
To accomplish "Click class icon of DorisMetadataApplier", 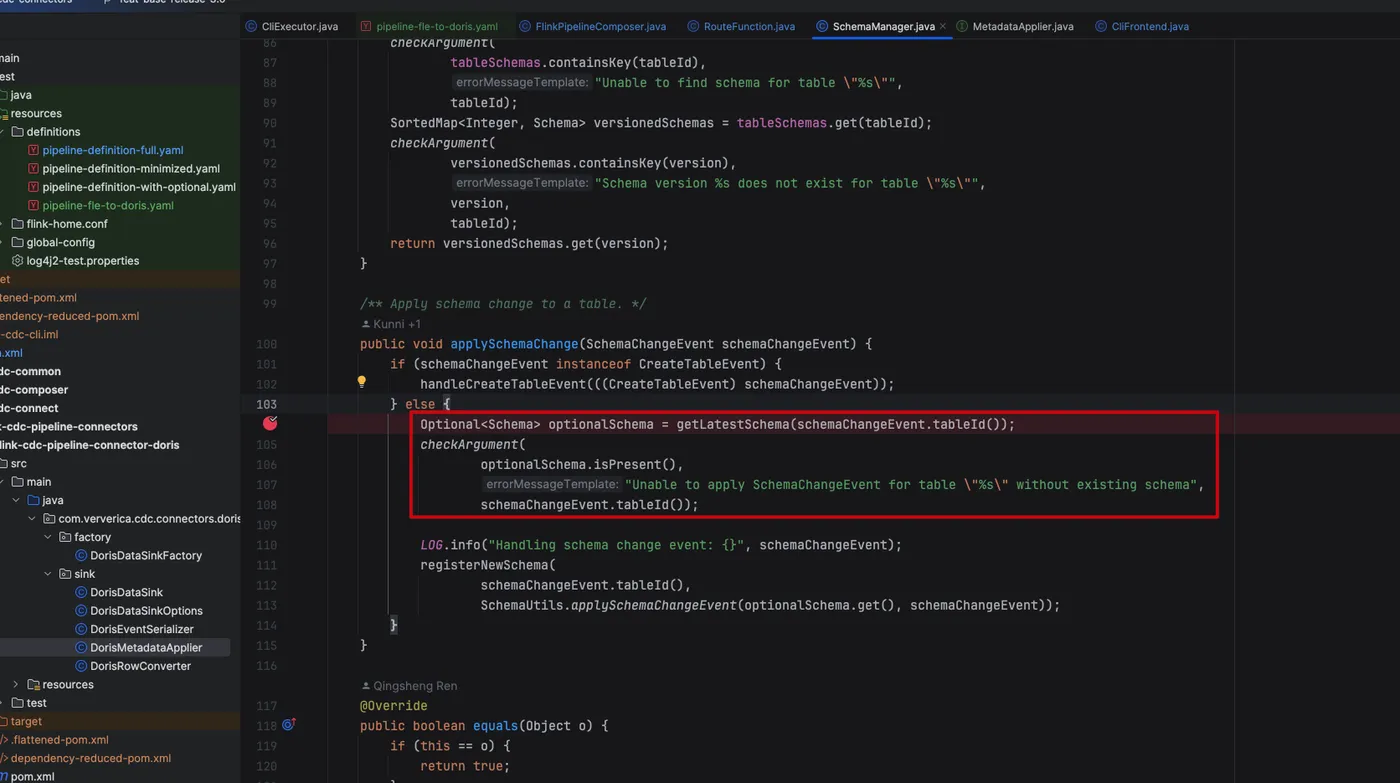I will (x=81, y=647).
